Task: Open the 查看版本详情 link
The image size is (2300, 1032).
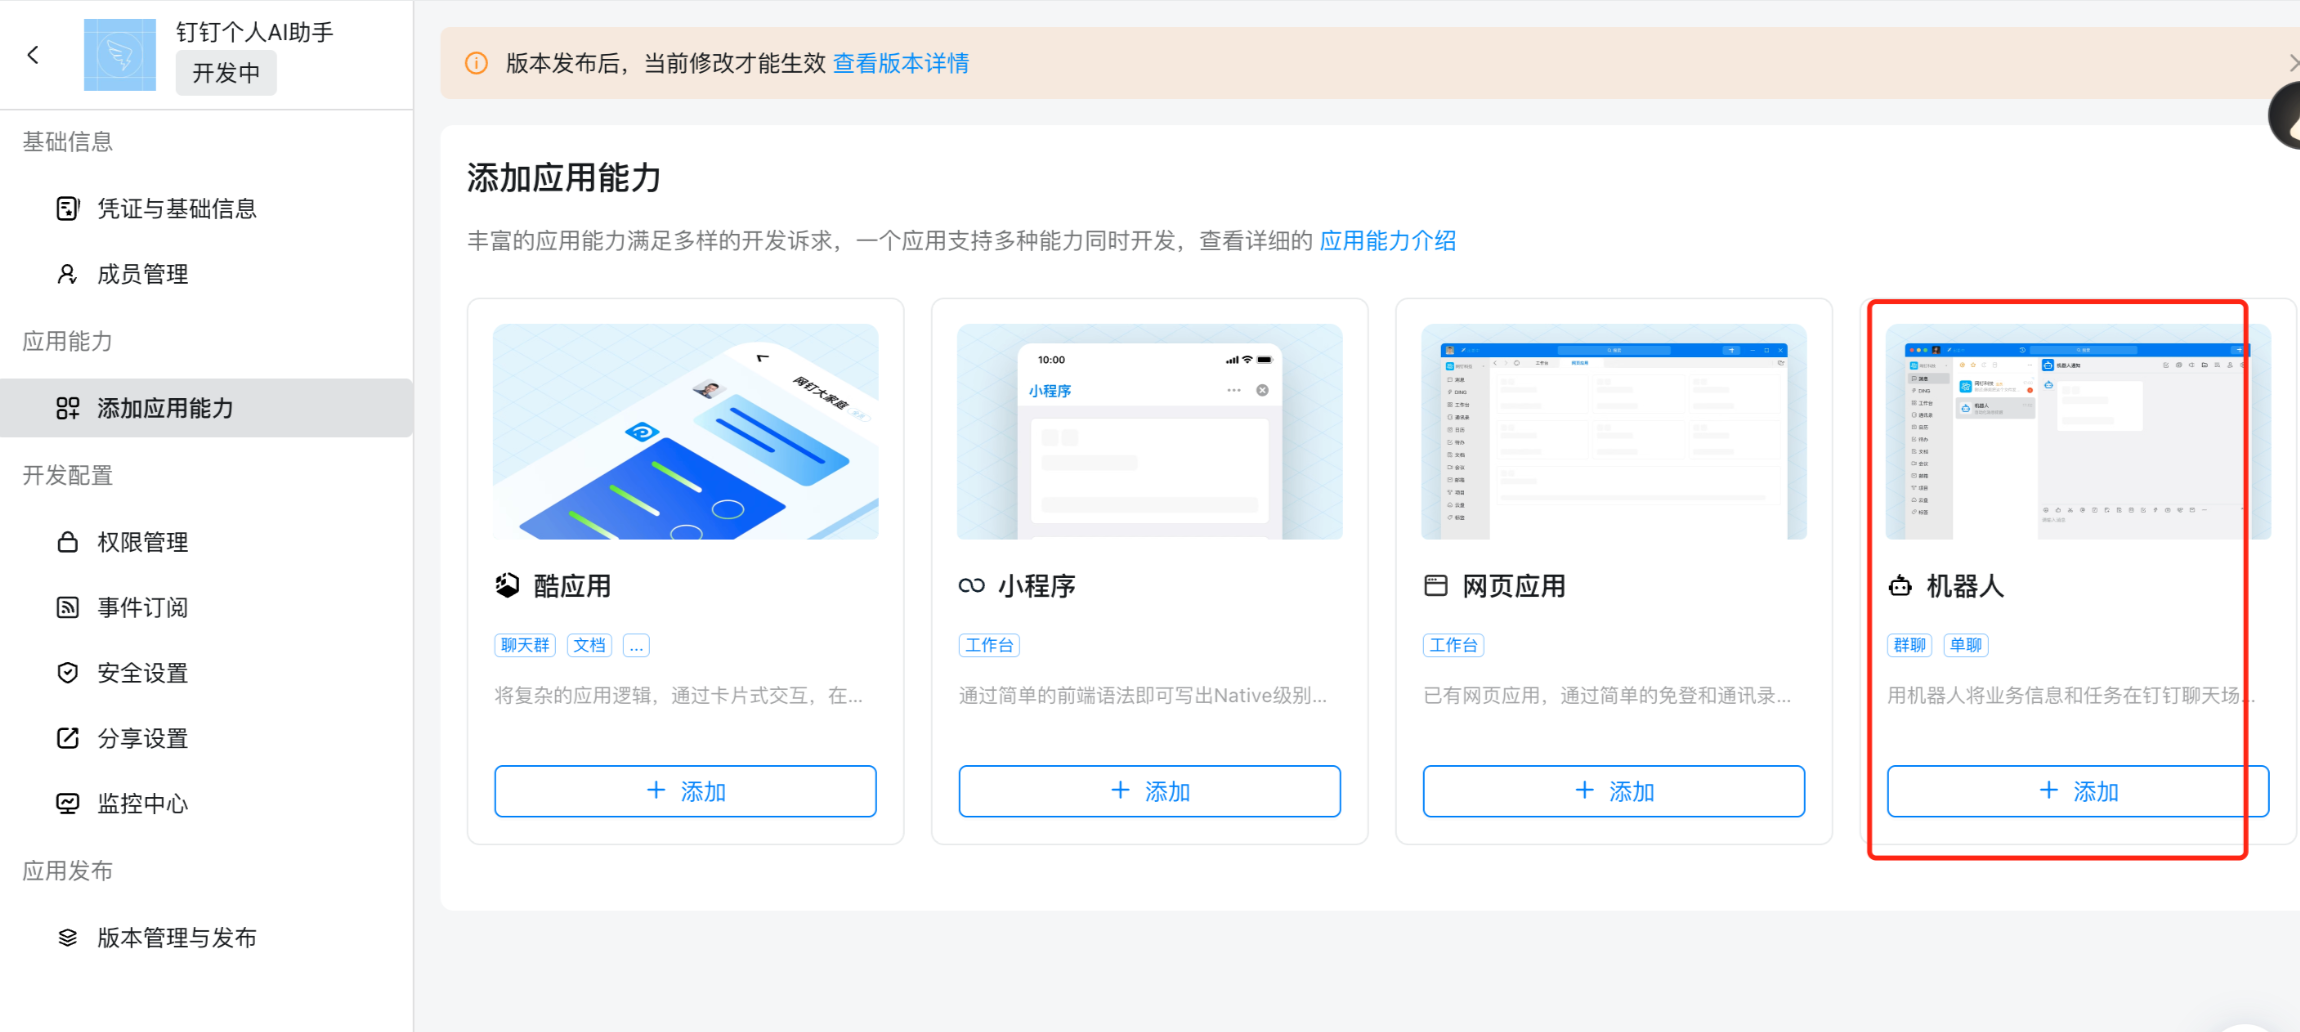Action: point(901,63)
